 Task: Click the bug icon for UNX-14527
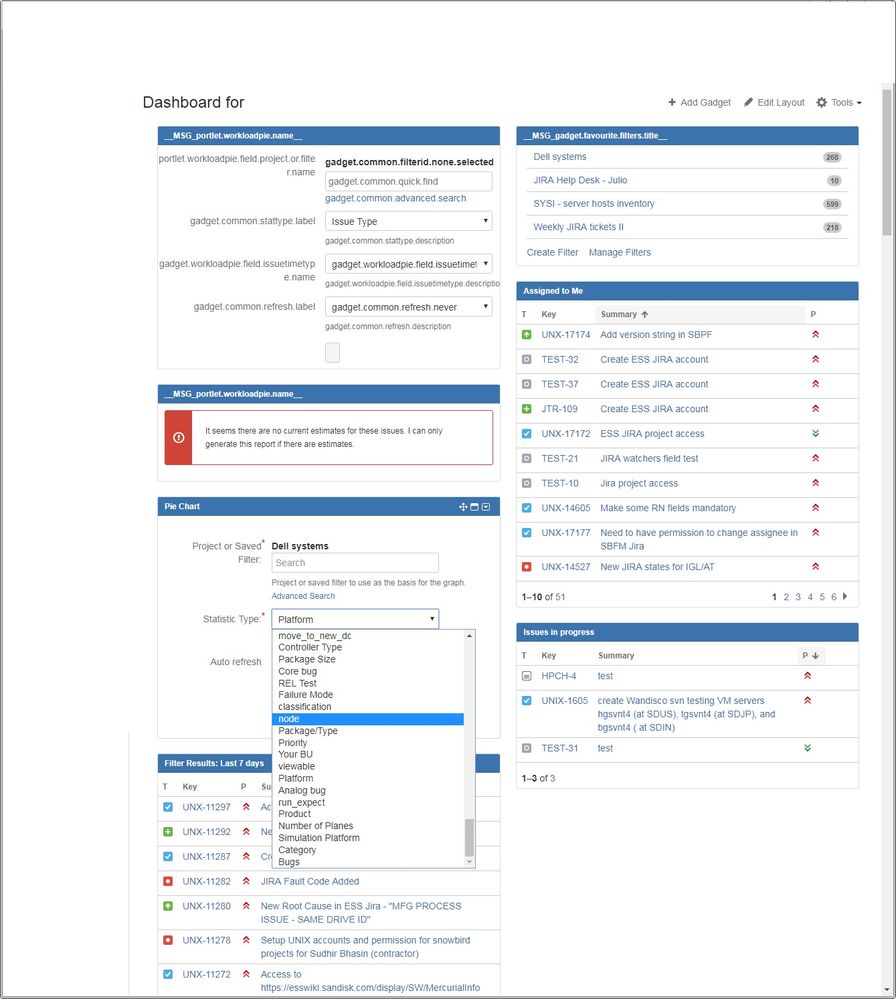pyautogui.click(x=526, y=566)
